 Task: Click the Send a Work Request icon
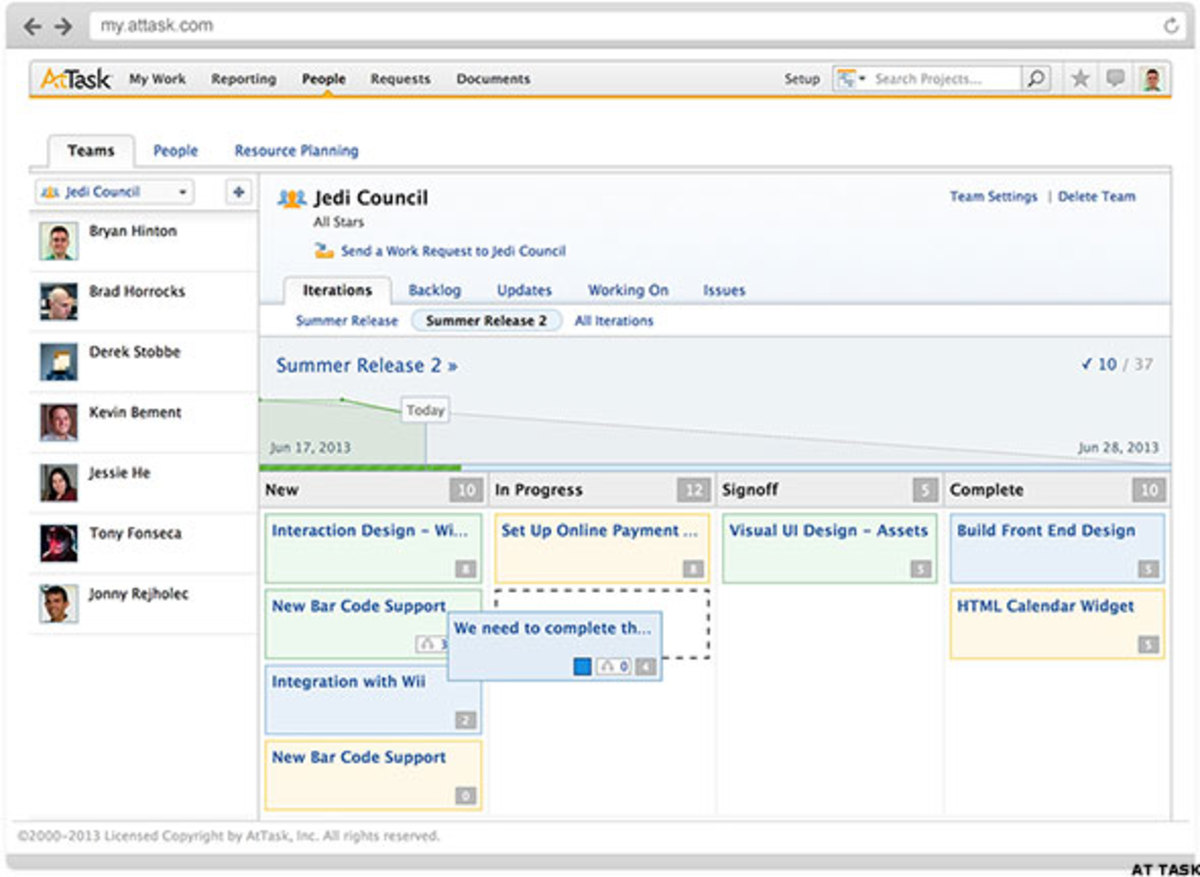pos(324,251)
